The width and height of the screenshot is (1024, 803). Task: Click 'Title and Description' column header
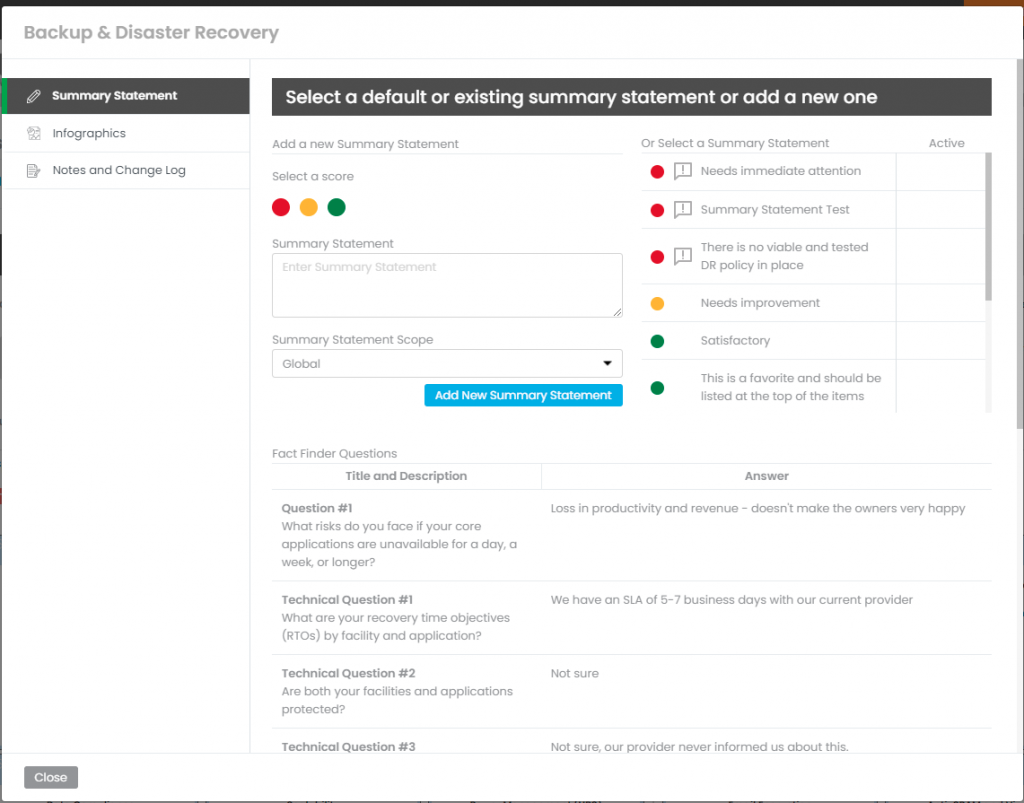click(x=406, y=476)
